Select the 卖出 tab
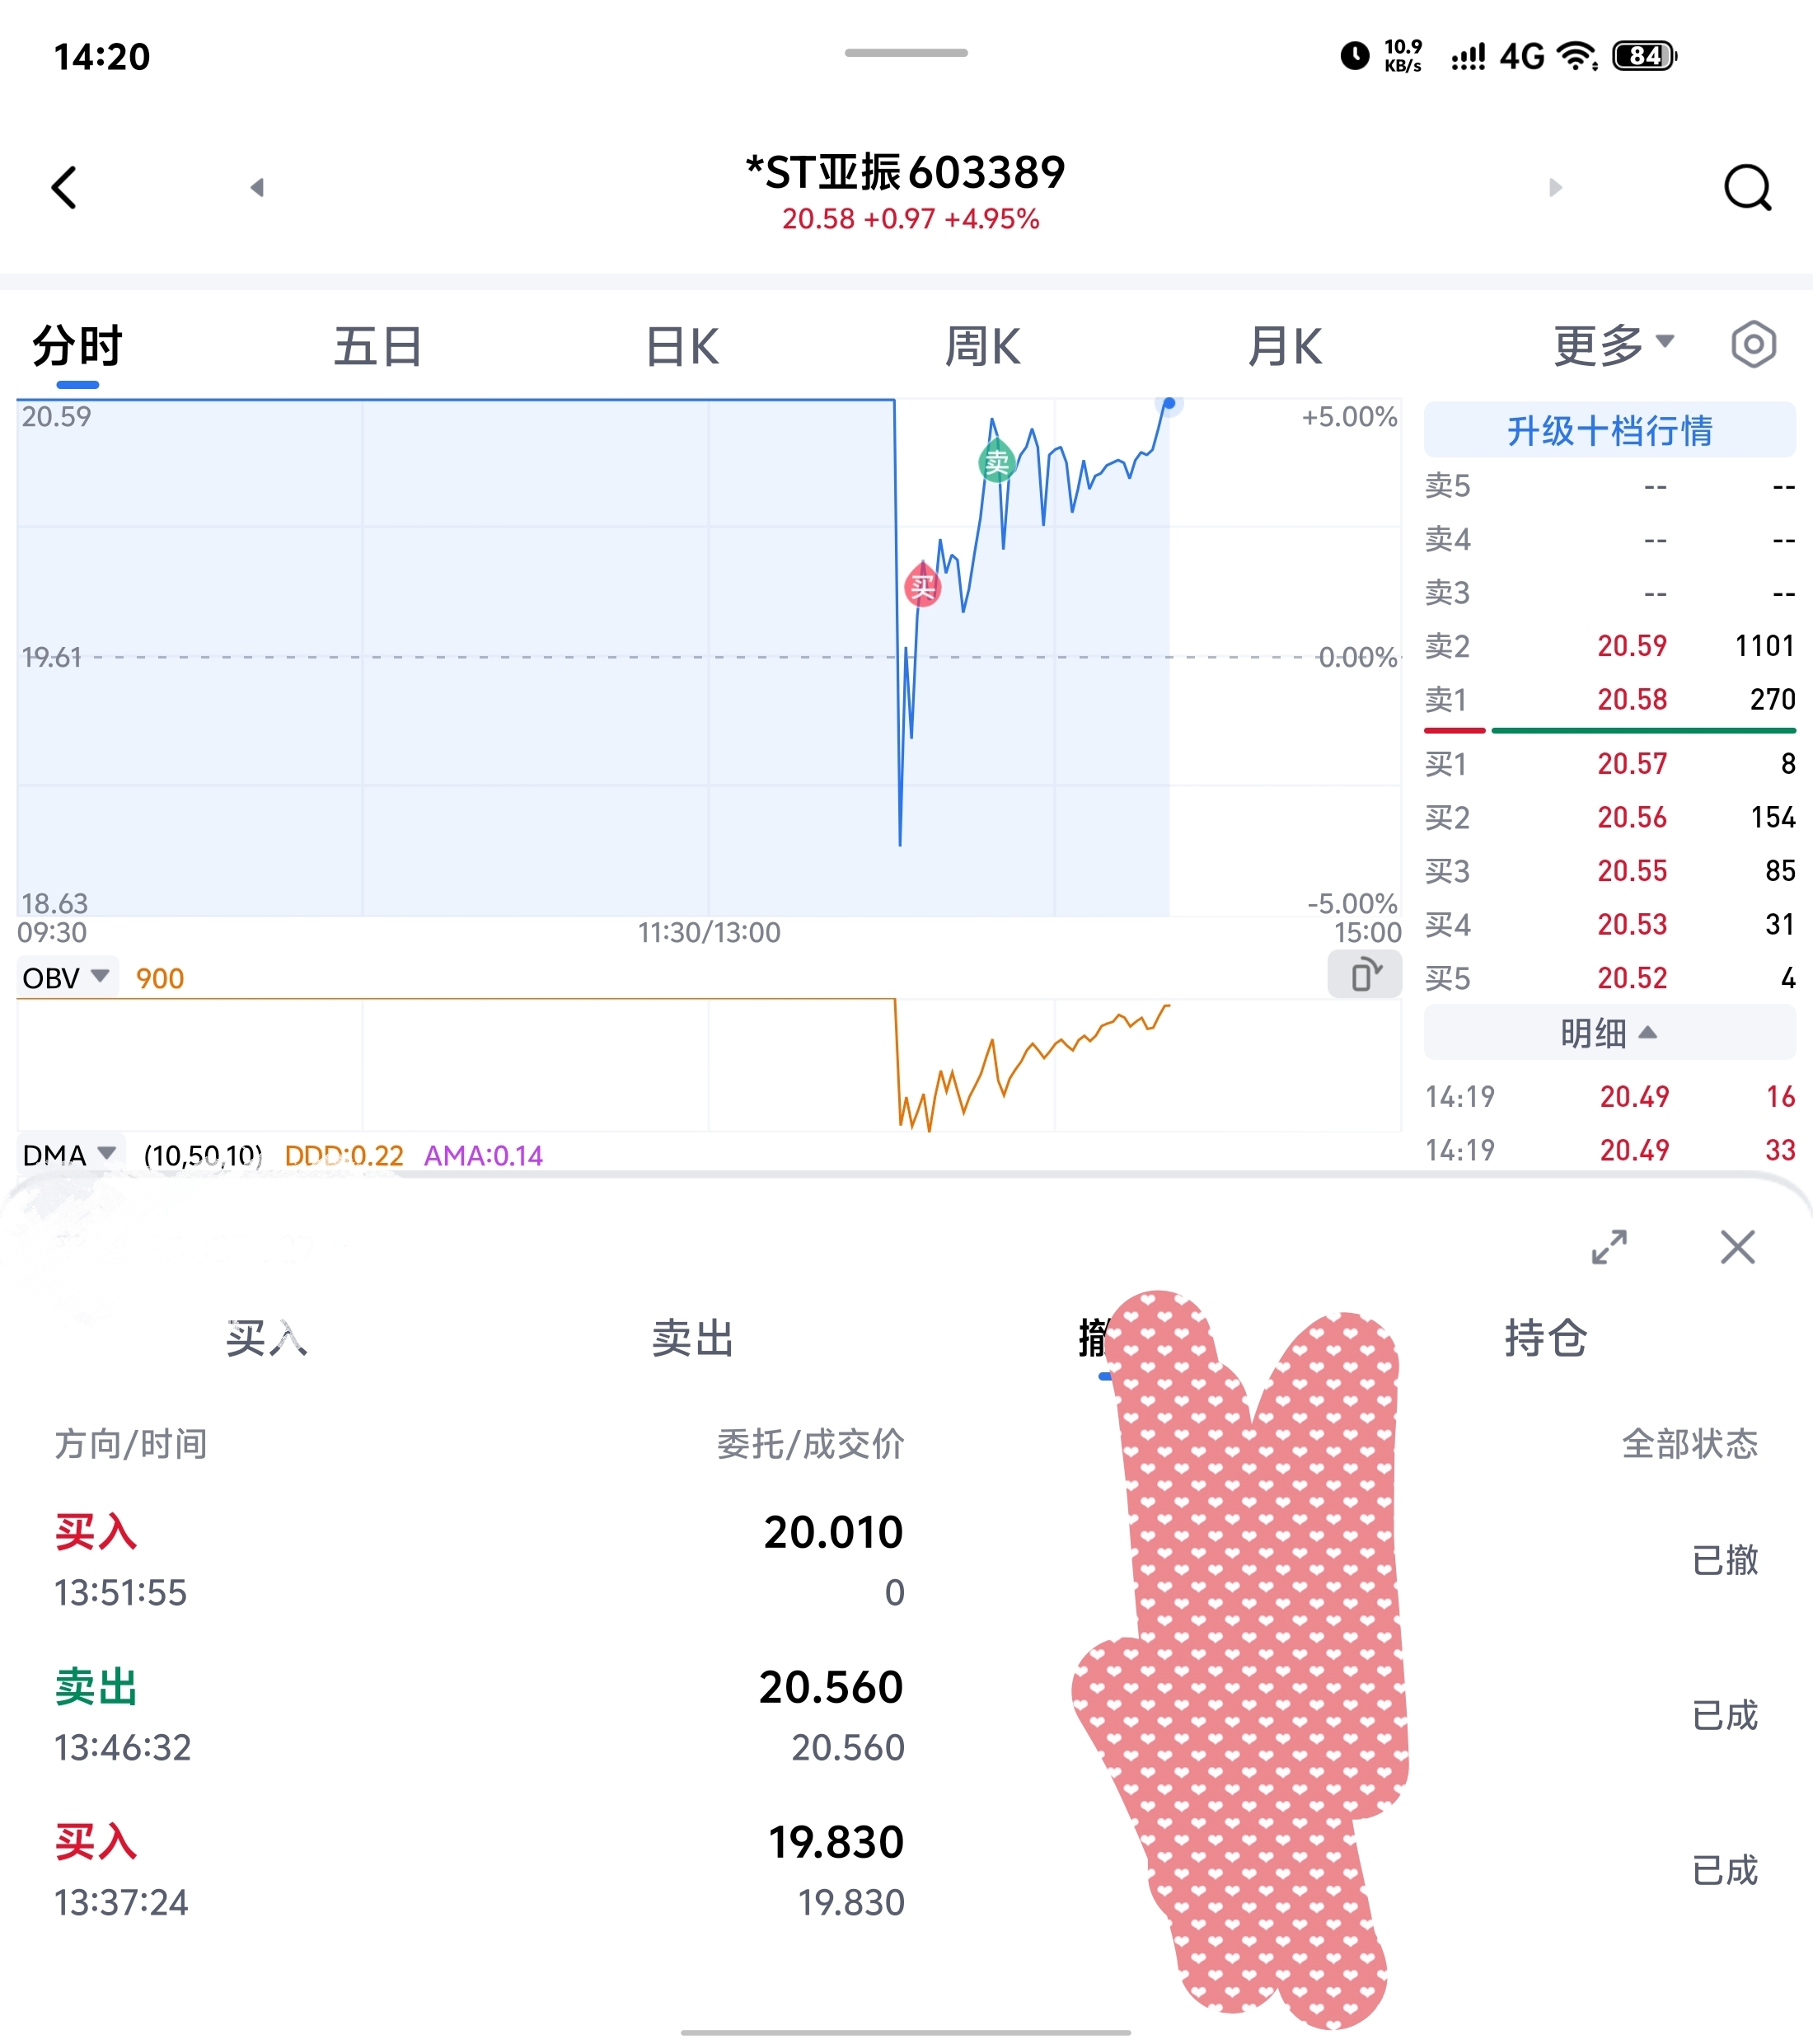1813x2044 pixels. [693, 1338]
